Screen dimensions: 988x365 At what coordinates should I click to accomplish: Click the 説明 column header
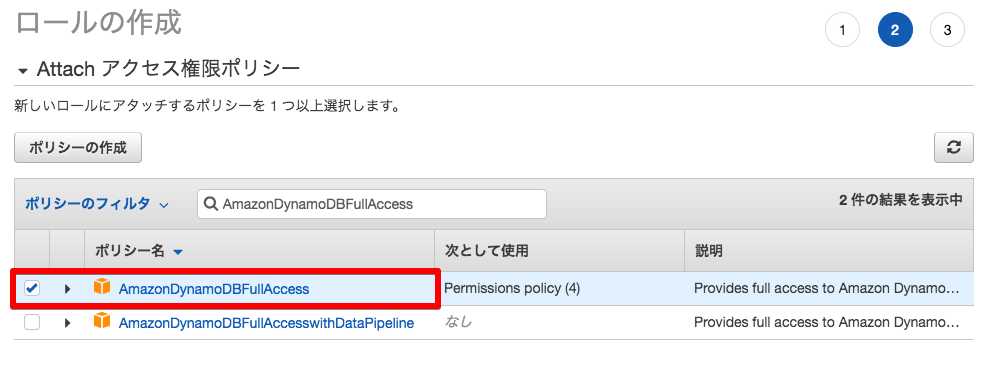(x=829, y=251)
